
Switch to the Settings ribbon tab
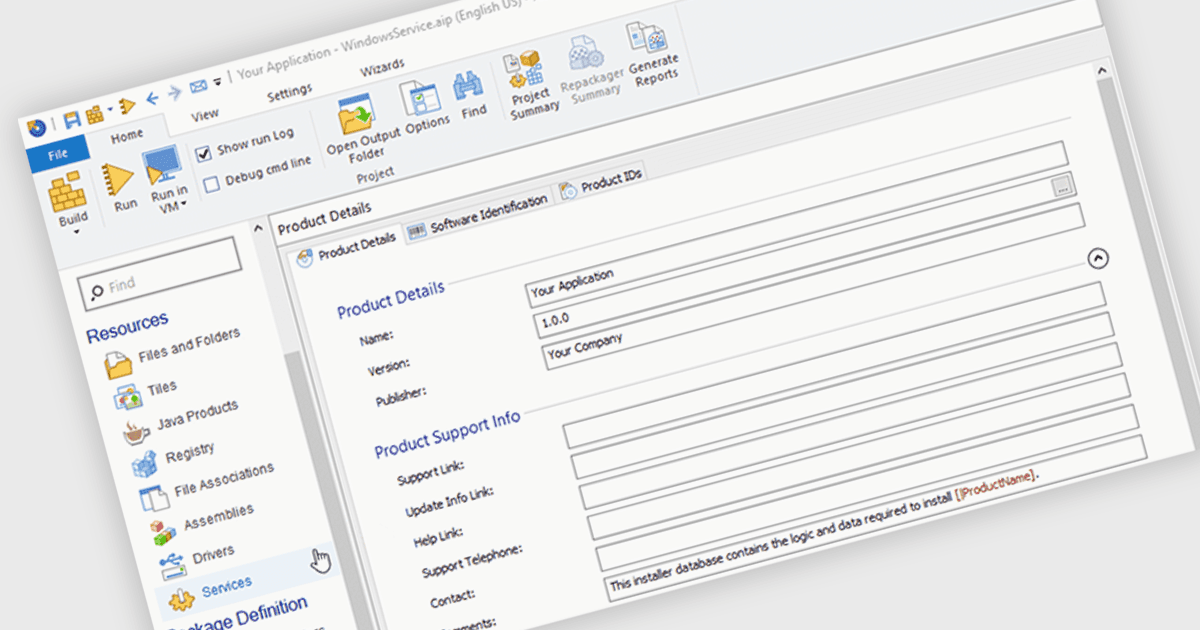(x=290, y=92)
